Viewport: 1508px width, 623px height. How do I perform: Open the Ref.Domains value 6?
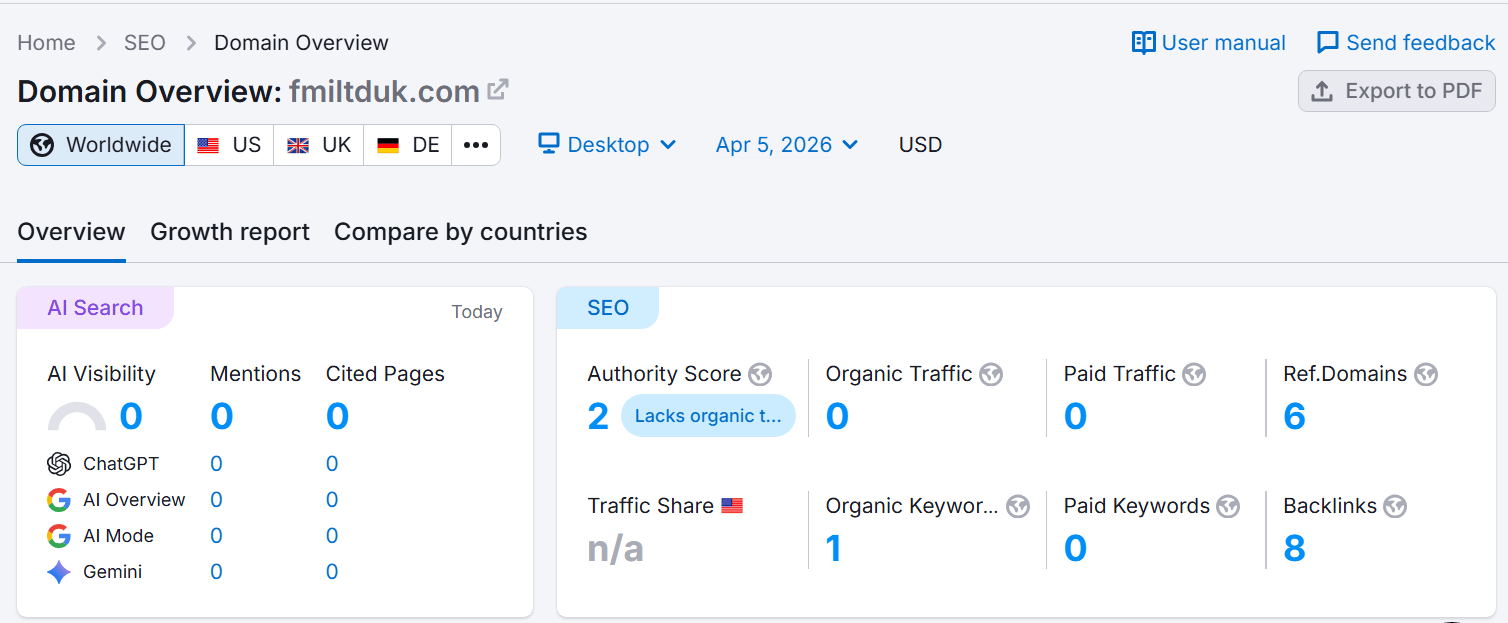pyautogui.click(x=1294, y=416)
